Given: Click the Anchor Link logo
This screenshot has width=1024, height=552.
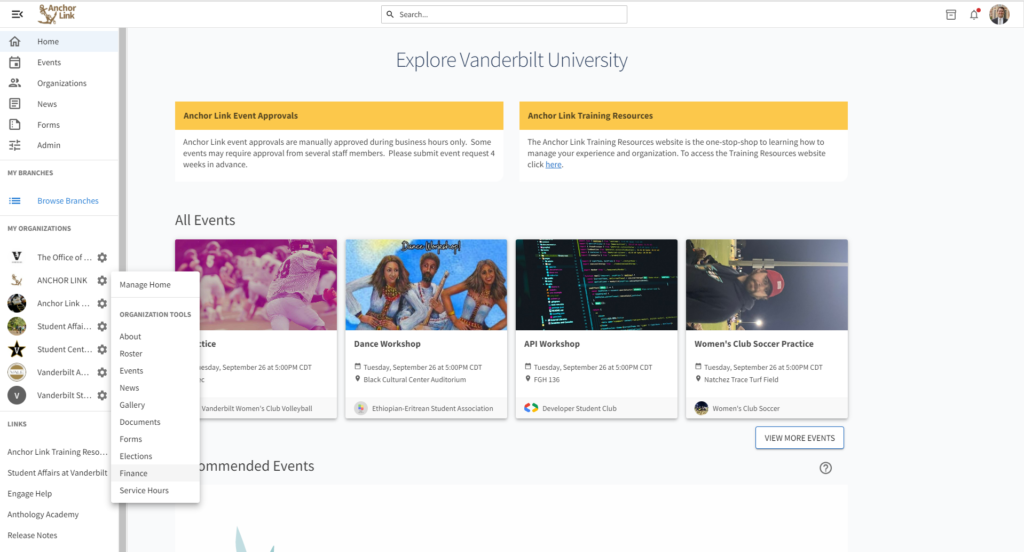Looking at the screenshot, I should coord(57,14).
